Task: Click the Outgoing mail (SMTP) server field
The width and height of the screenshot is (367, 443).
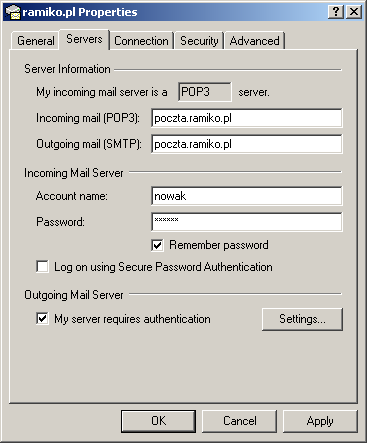Action: coord(247,144)
